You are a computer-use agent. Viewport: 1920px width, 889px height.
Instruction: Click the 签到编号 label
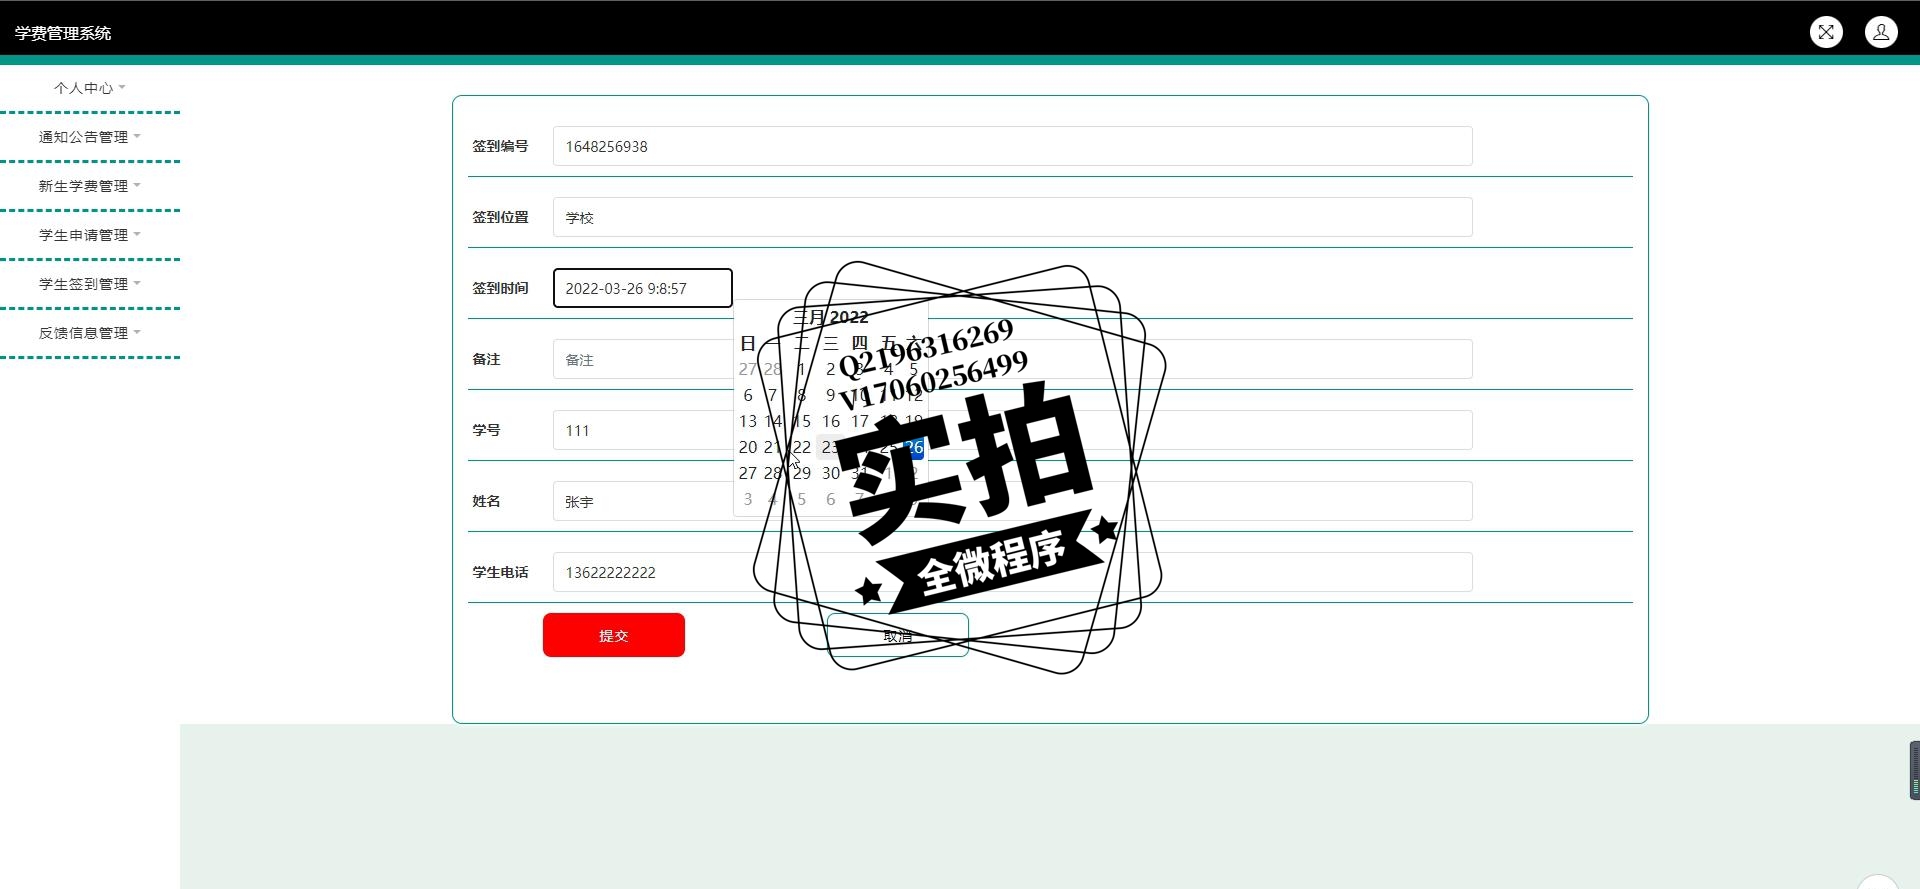tap(500, 146)
